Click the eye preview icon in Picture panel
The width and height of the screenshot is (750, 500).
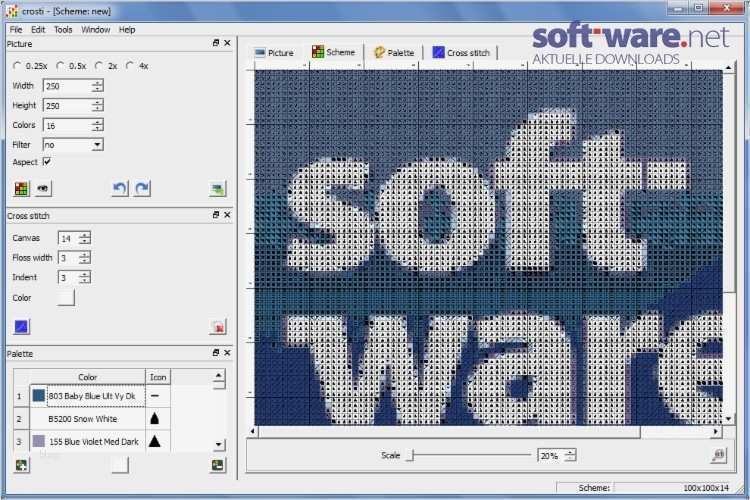[x=43, y=189]
